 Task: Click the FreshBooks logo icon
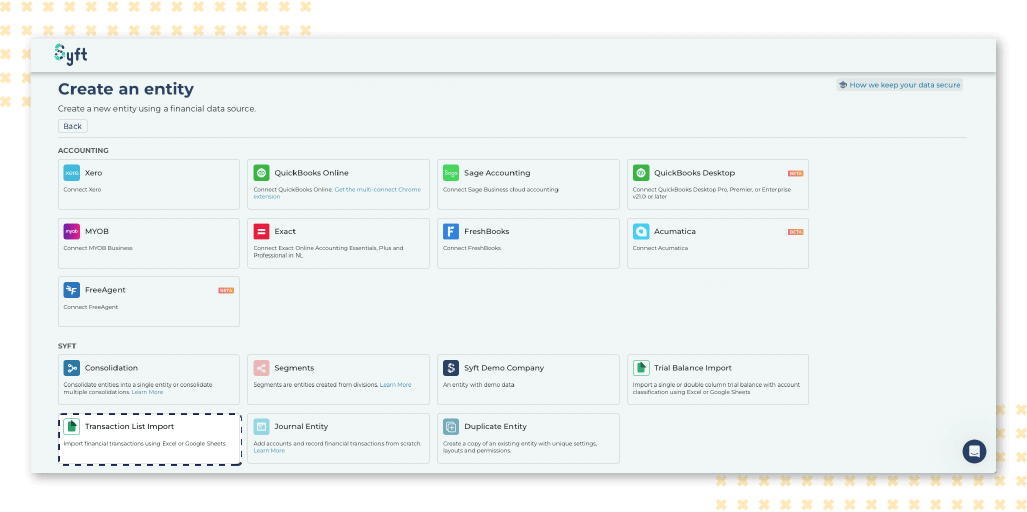[451, 231]
